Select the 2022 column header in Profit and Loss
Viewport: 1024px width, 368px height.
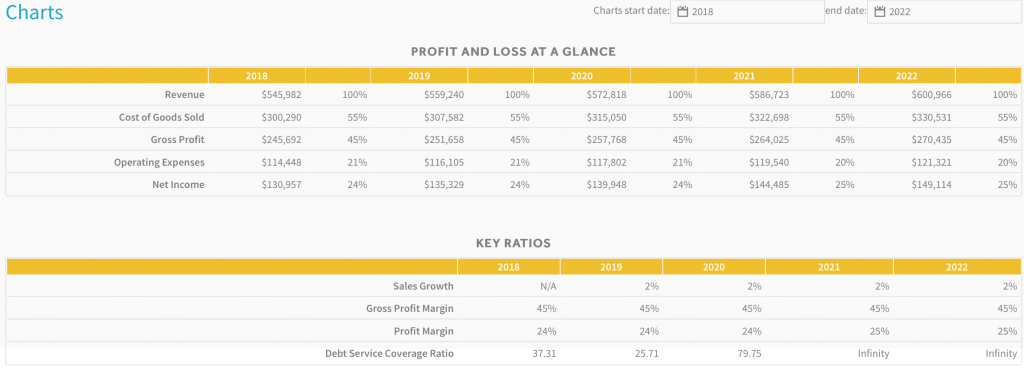tap(906, 76)
